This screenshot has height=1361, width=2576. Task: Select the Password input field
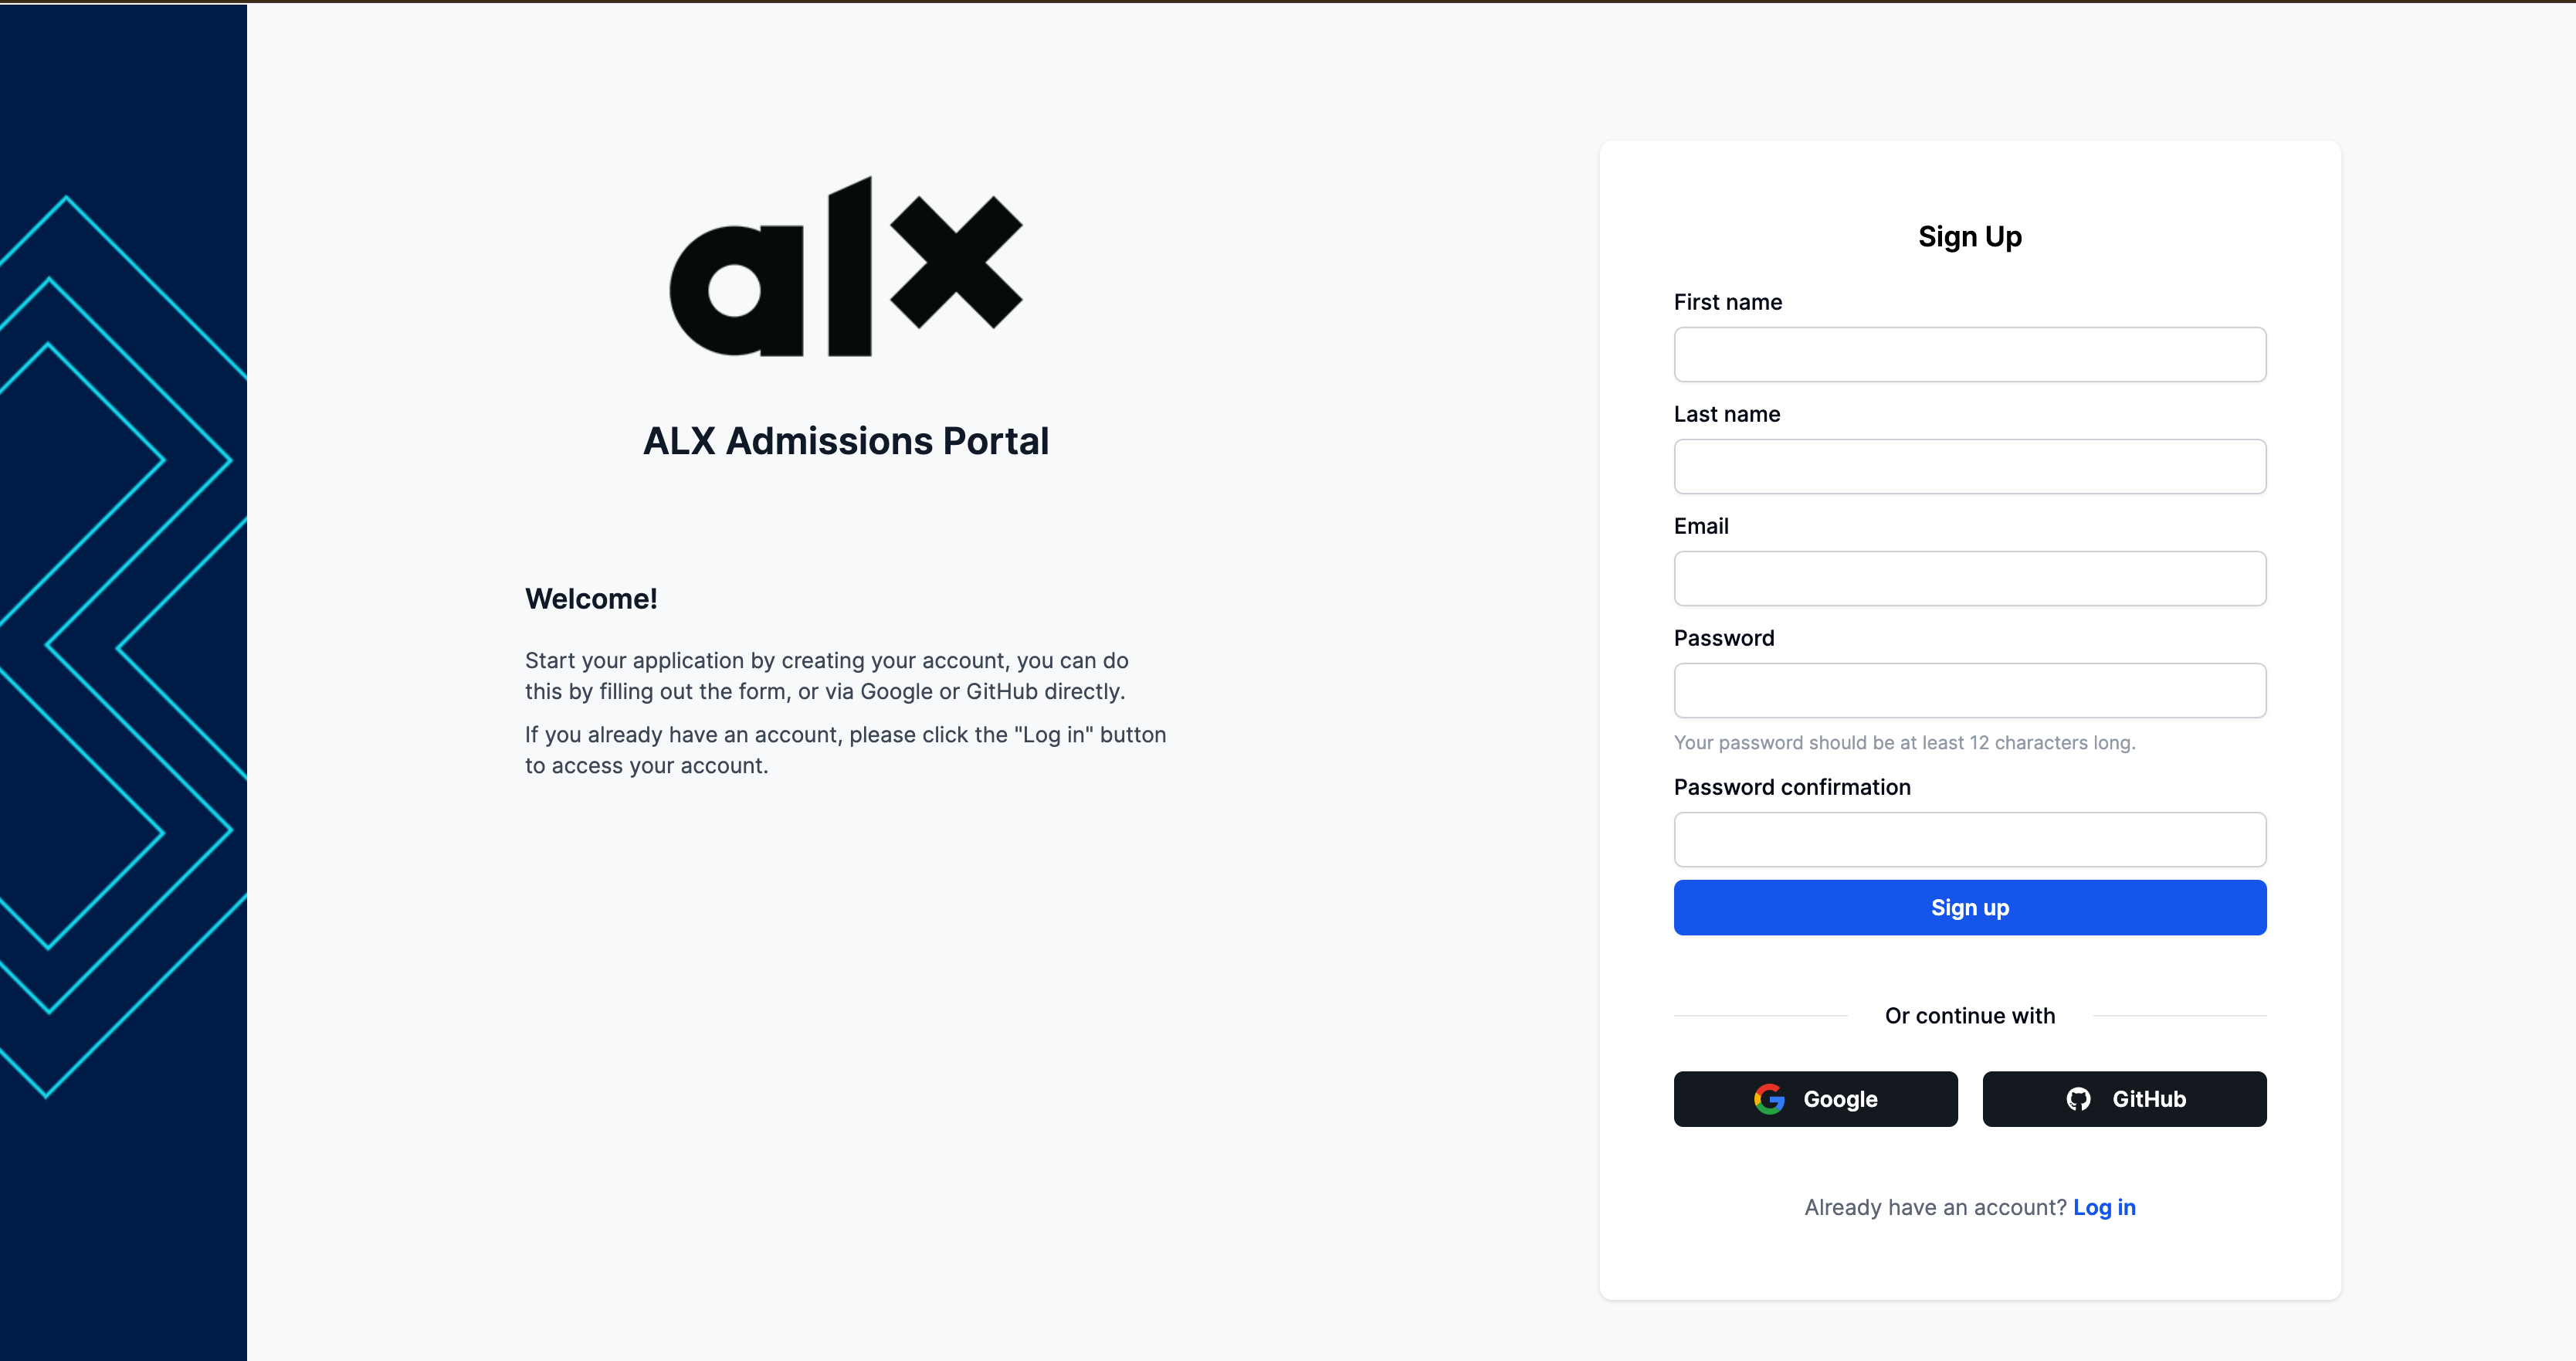click(x=1970, y=690)
